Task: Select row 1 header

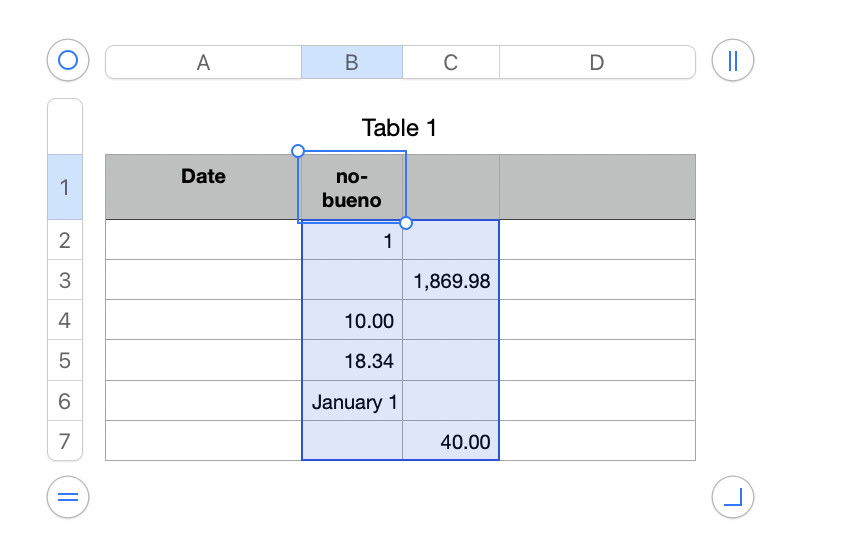Action: pyautogui.click(x=65, y=187)
